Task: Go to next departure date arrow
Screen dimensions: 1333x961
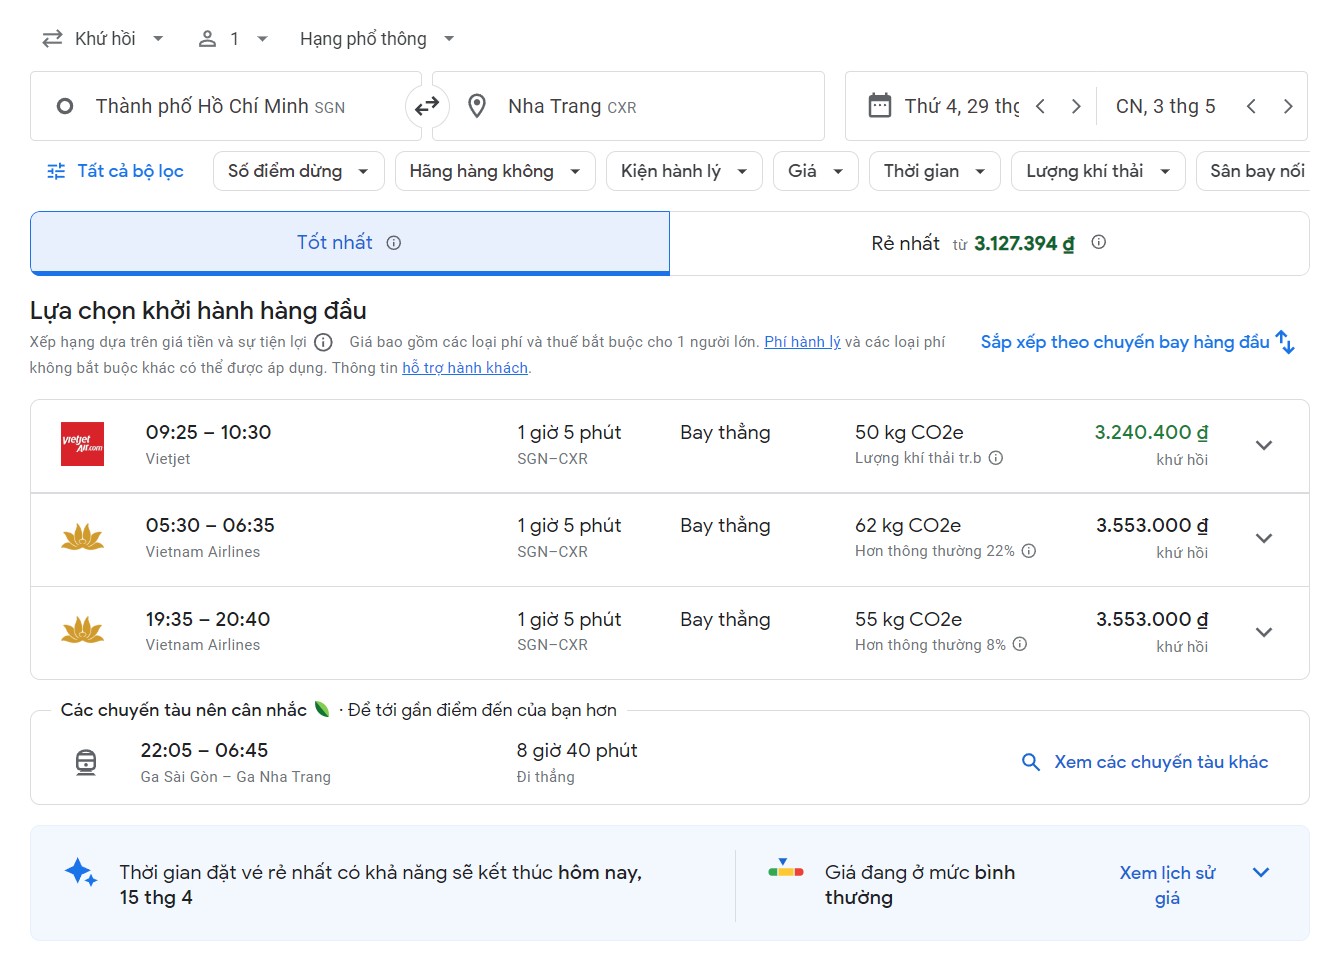Action: click(x=1076, y=106)
